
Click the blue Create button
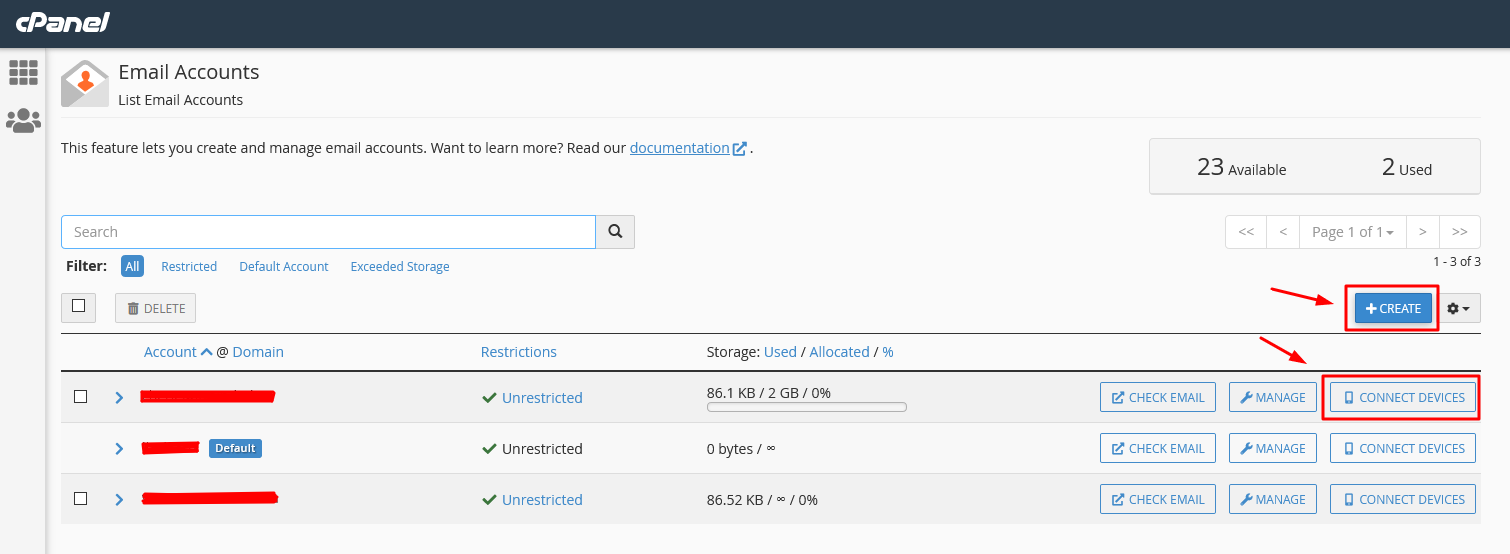click(x=1393, y=309)
